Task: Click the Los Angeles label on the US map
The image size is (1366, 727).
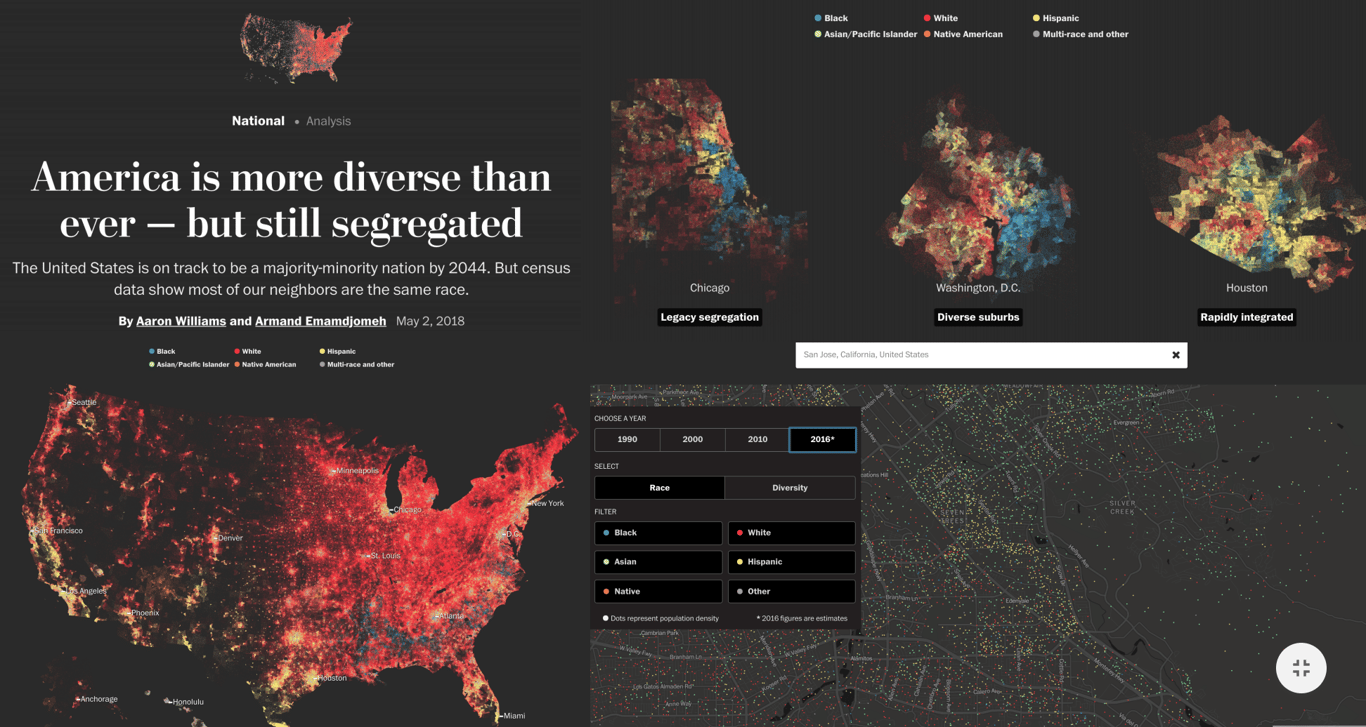Action: tap(85, 591)
